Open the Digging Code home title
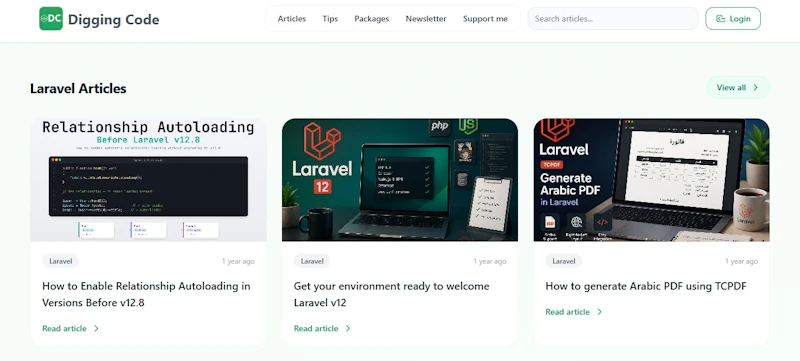Viewport: 800px width, 361px height. [x=113, y=19]
